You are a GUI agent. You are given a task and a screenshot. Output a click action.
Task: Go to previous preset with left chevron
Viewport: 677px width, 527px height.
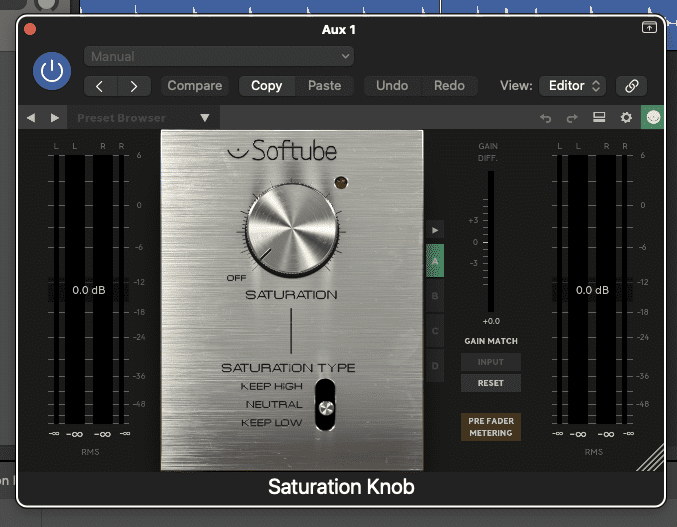click(x=100, y=86)
